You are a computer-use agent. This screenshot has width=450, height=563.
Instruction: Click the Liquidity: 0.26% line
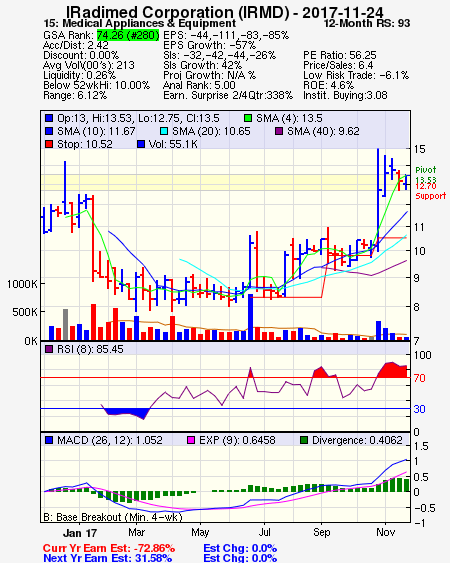(x=79, y=75)
